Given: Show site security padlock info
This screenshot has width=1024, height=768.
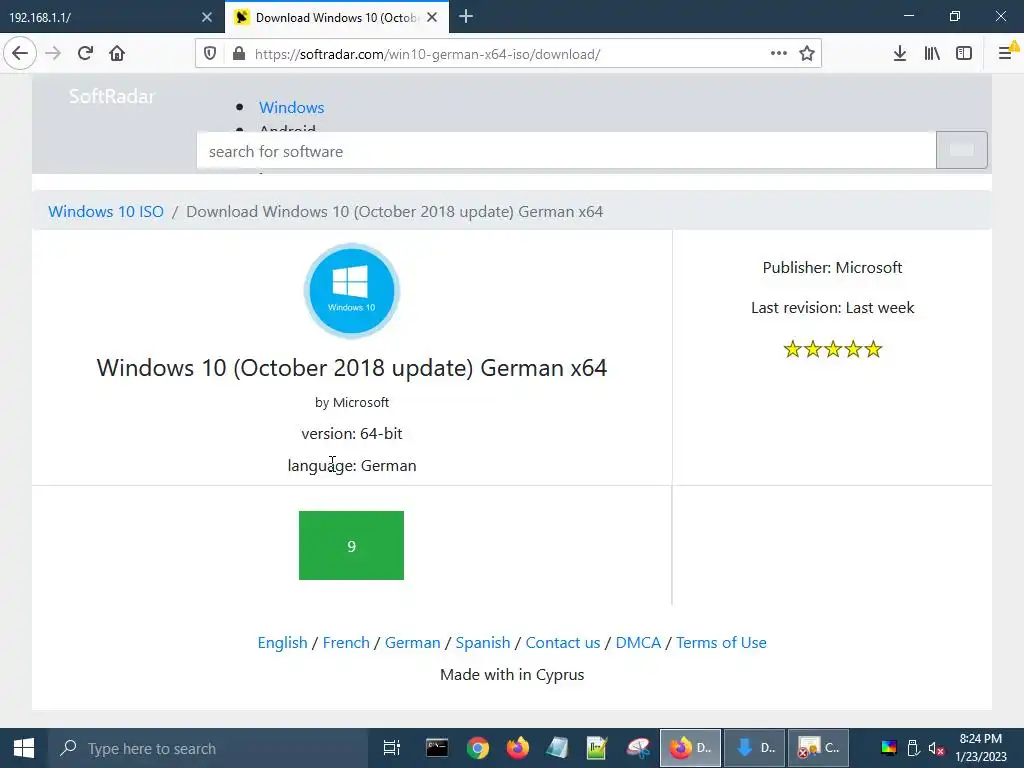Looking at the screenshot, I should click(239, 54).
